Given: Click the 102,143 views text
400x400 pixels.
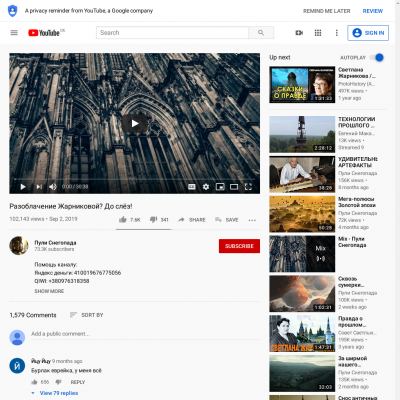Looking at the screenshot, I should (26, 219).
